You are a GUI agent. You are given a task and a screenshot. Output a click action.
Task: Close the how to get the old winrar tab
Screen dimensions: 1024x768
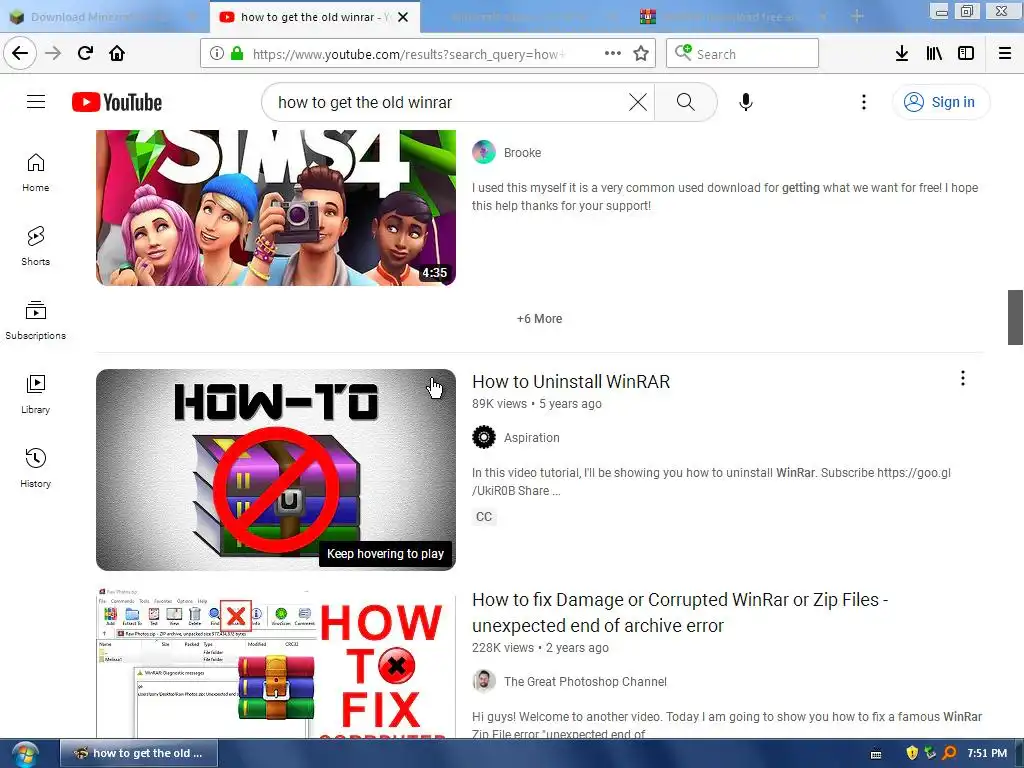coord(403,17)
